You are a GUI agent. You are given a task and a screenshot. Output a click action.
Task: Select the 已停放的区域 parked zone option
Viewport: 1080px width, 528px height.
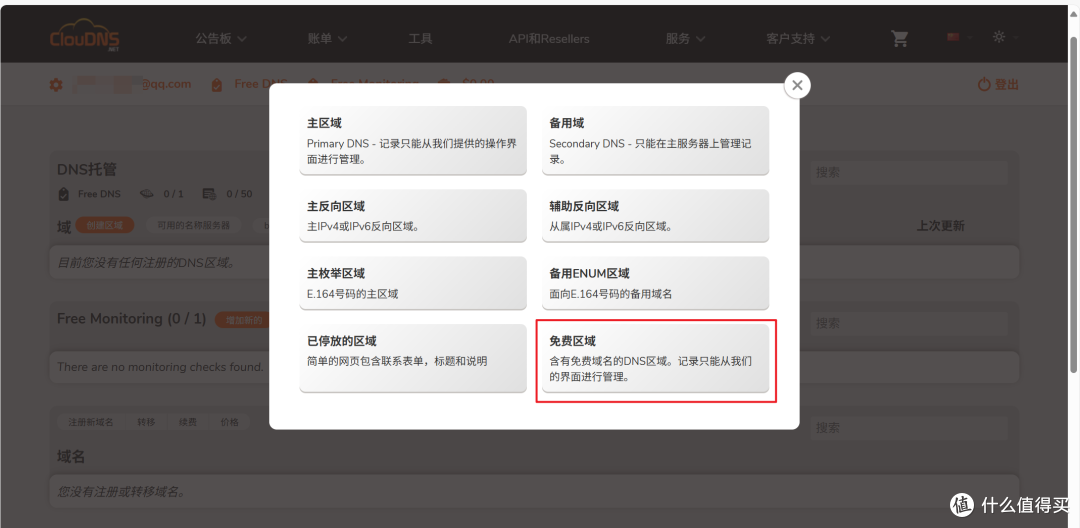coord(413,358)
